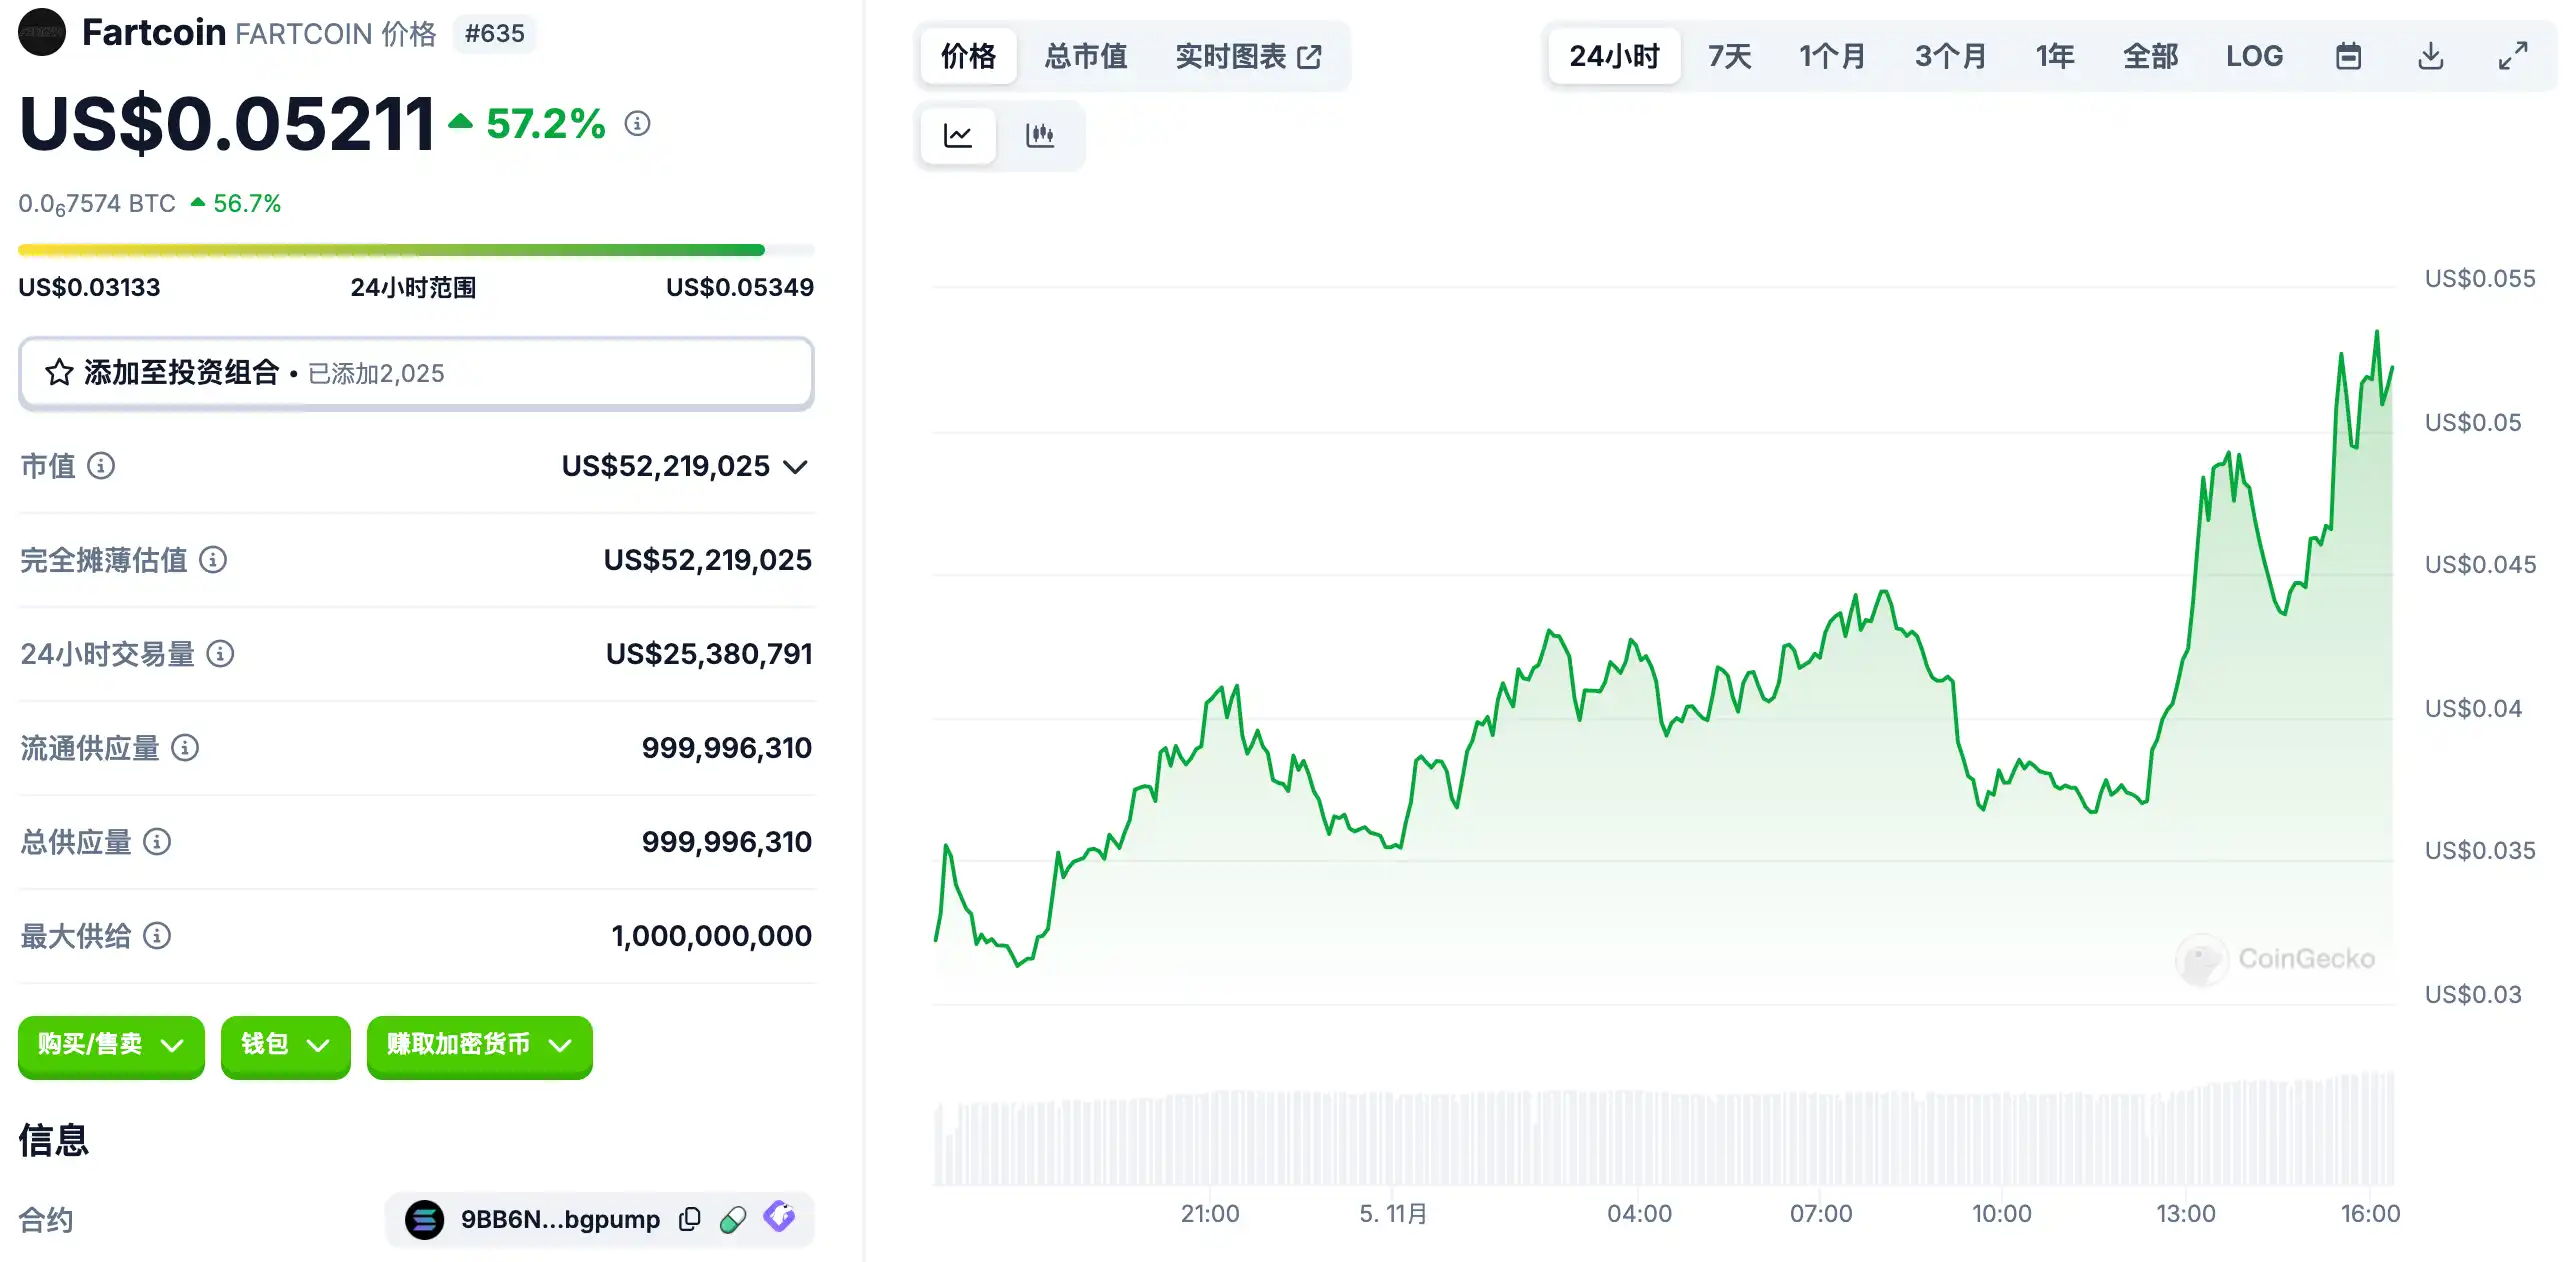Expand the market cap value chevron
This screenshot has height=1262, width=2568.
[x=796, y=467]
